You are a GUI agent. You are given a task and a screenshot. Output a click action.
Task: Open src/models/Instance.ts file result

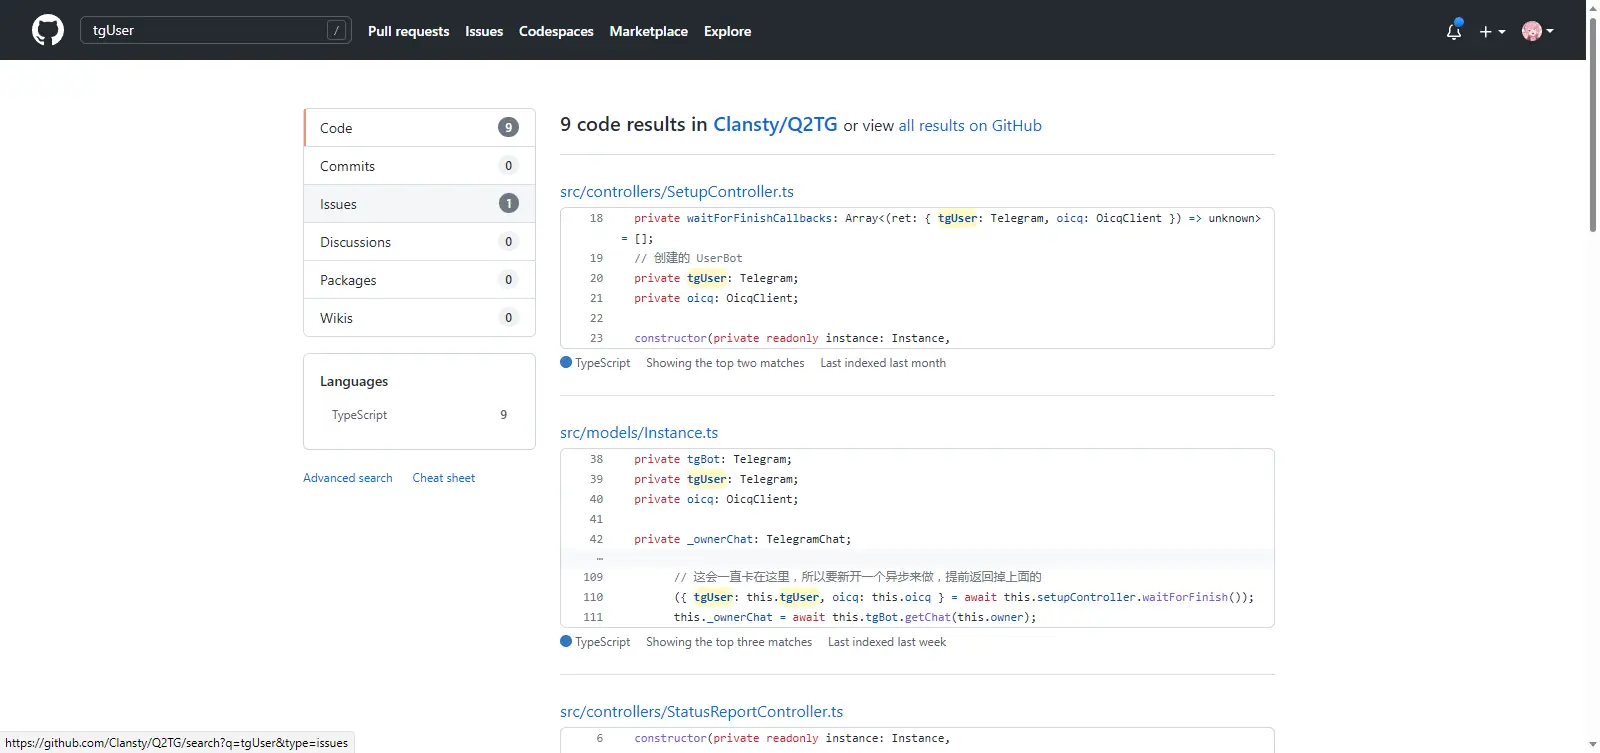click(639, 433)
